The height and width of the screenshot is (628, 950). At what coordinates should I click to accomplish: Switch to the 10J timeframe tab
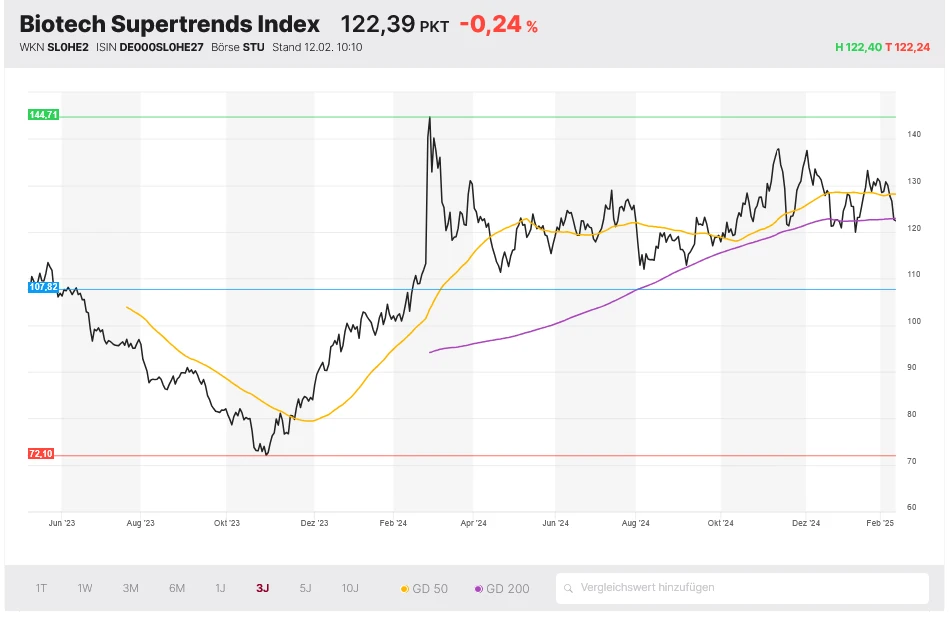(x=349, y=588)
